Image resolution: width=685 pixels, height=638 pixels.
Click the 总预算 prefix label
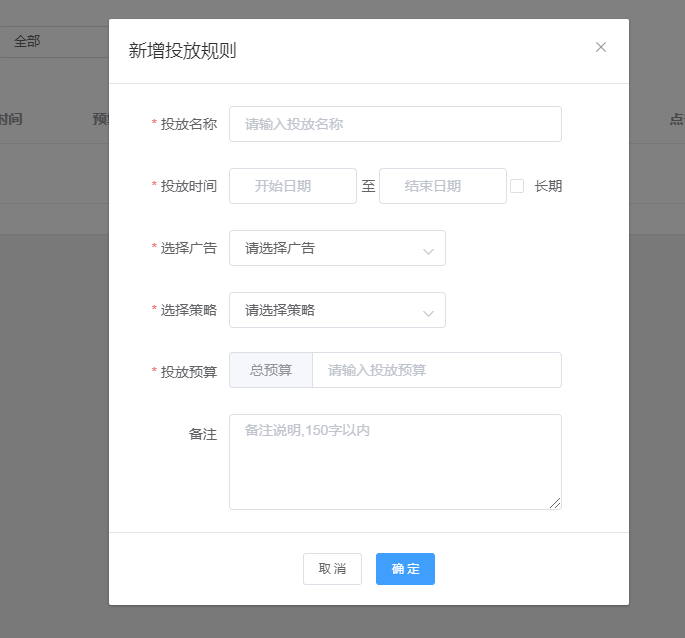(271, 370)
